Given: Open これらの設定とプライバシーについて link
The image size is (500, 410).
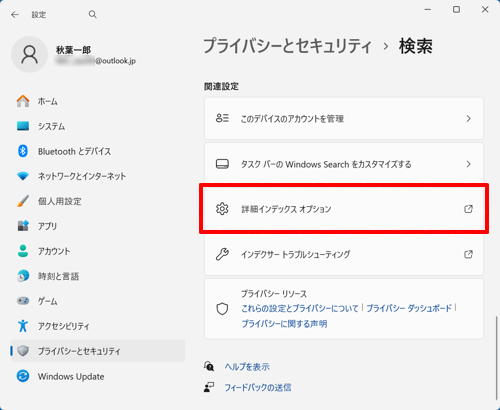Looking at the screenshot, I should pos(300,308).
